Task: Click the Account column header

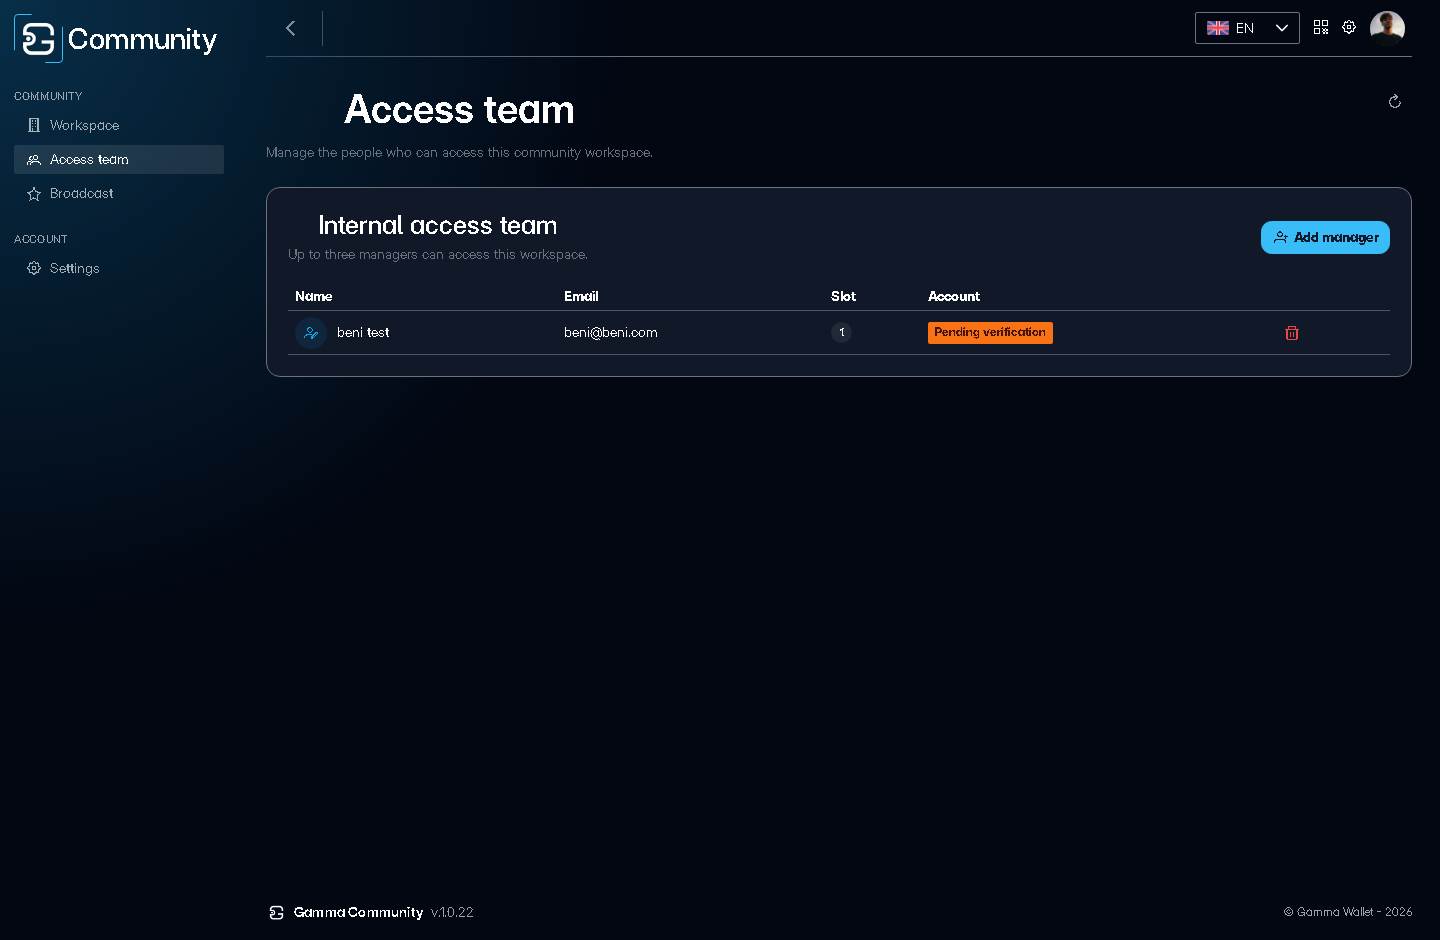Action: pyautogui.click(x=954, y=296)
